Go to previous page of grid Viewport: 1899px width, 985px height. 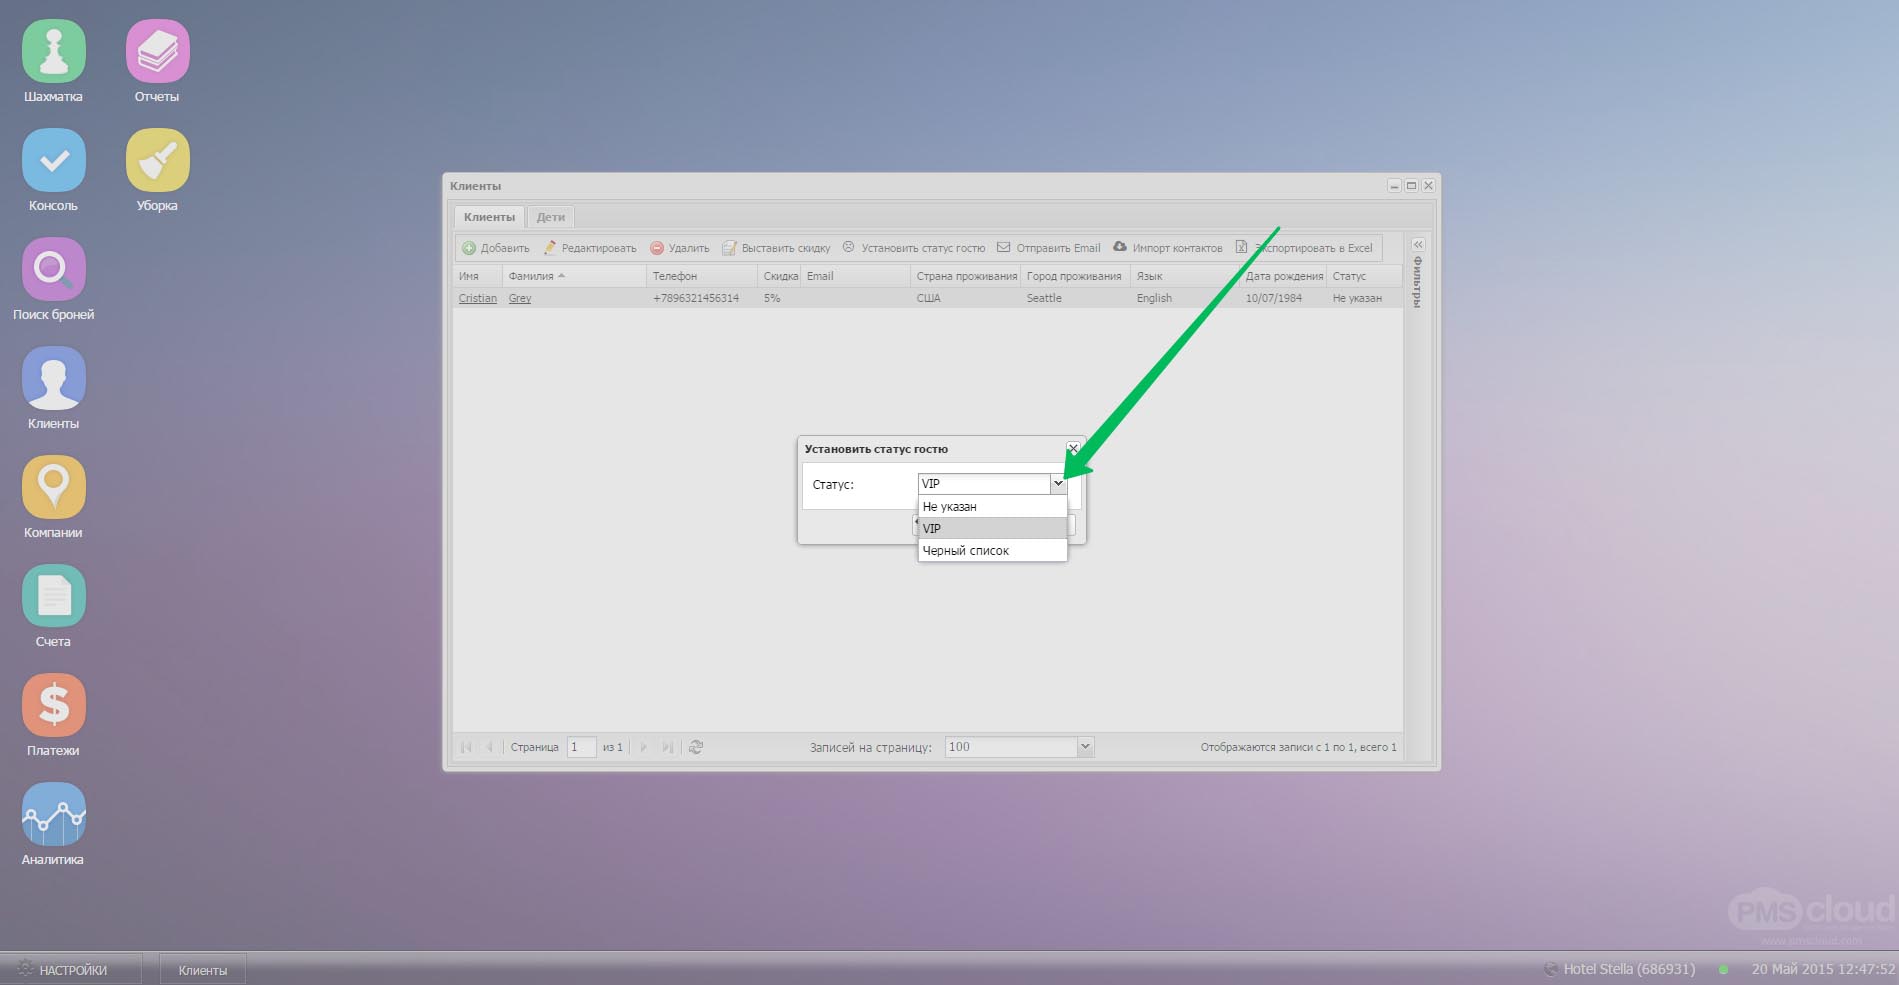coord(489,747)
